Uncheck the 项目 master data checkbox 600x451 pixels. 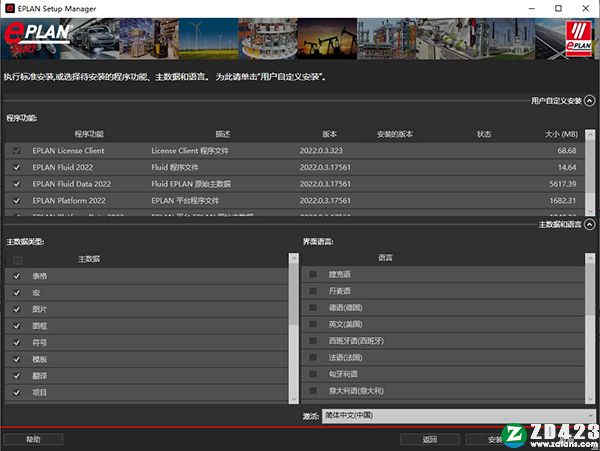click(17, 392)
